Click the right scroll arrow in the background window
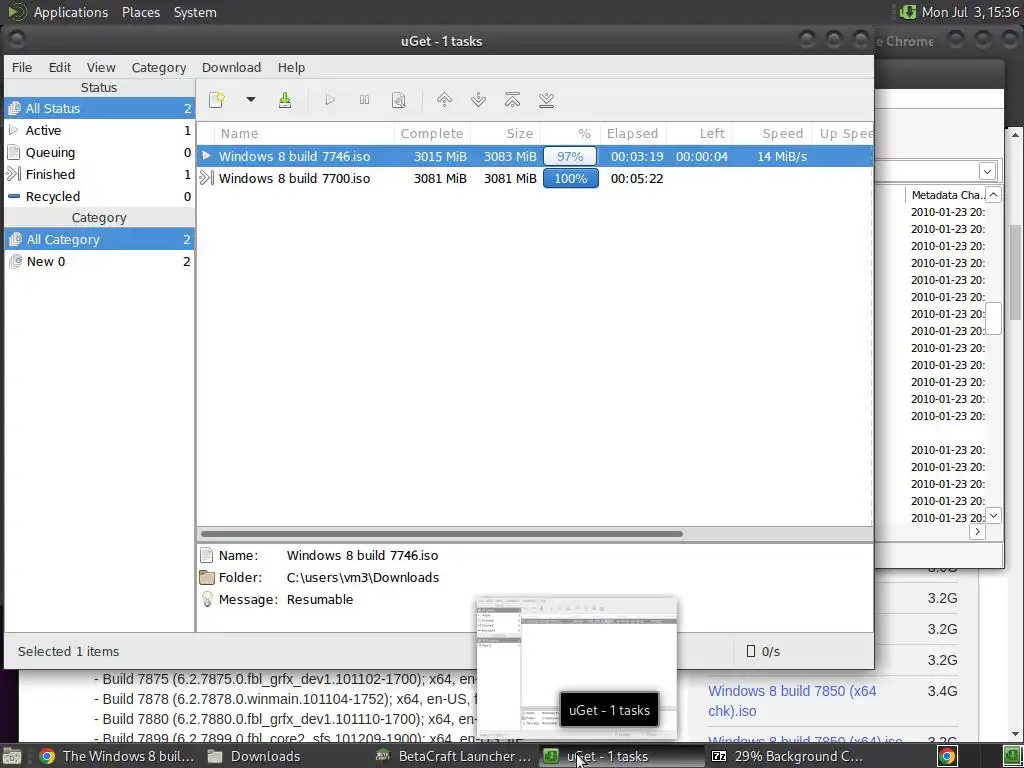The image size is (1024, 768). point(978,532)
